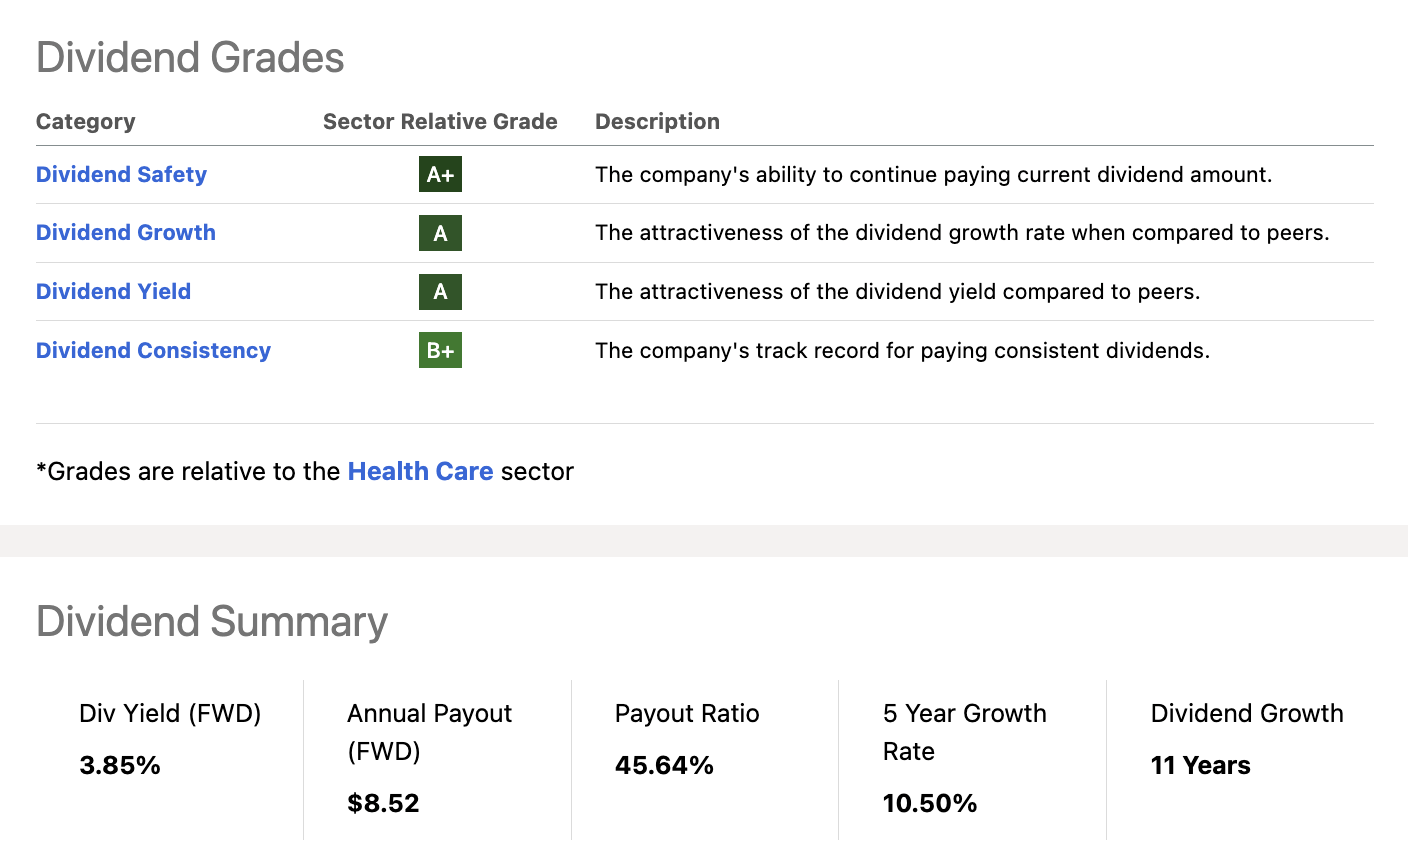The image size is (1408, 856).
Task: Click the Payout Ratio 45.64% value
Action: point(664,766)
